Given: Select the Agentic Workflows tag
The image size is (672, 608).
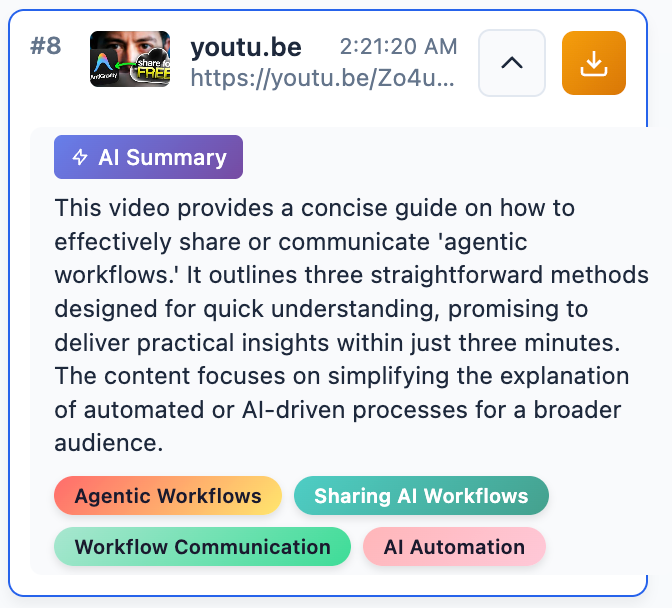Looking at the screenshot, I should tap(168, 496).
